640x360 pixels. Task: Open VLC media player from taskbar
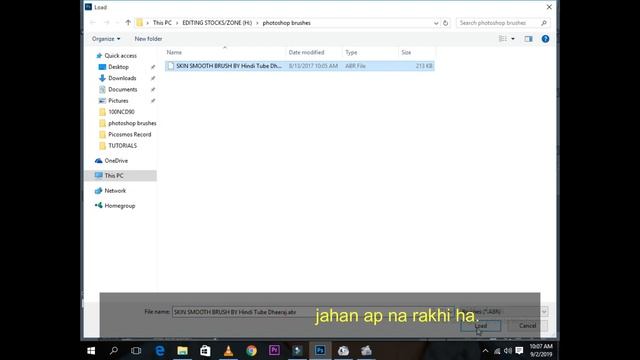[229, 351]
